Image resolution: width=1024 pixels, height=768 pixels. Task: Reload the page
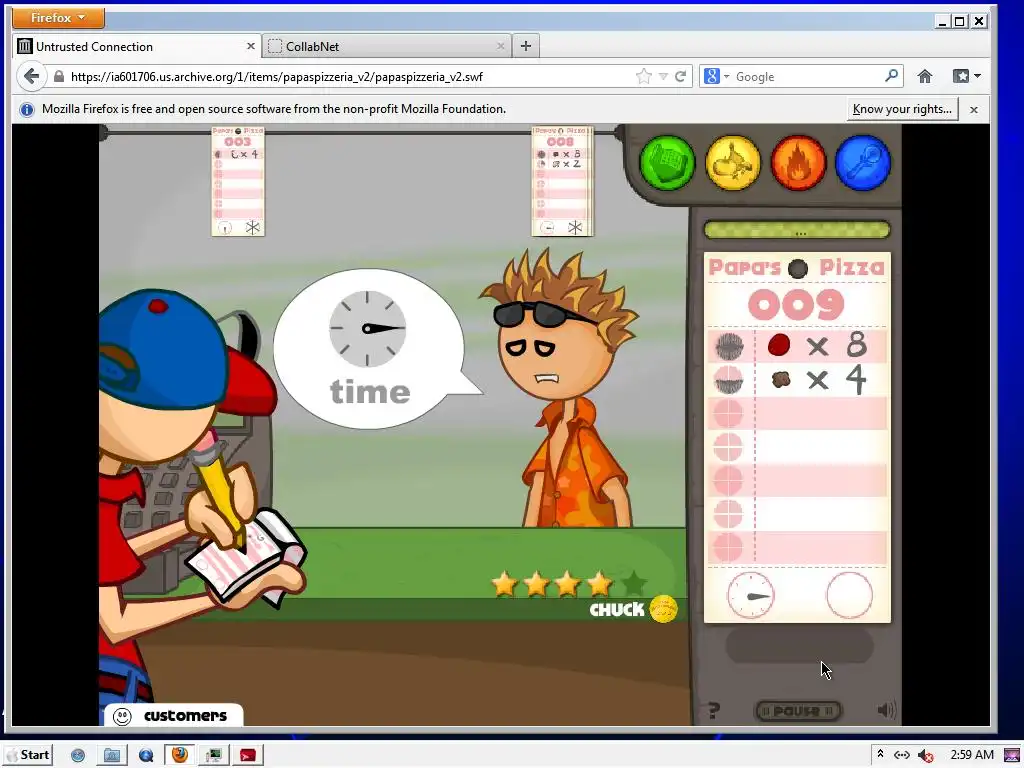[x=680, y=76]
